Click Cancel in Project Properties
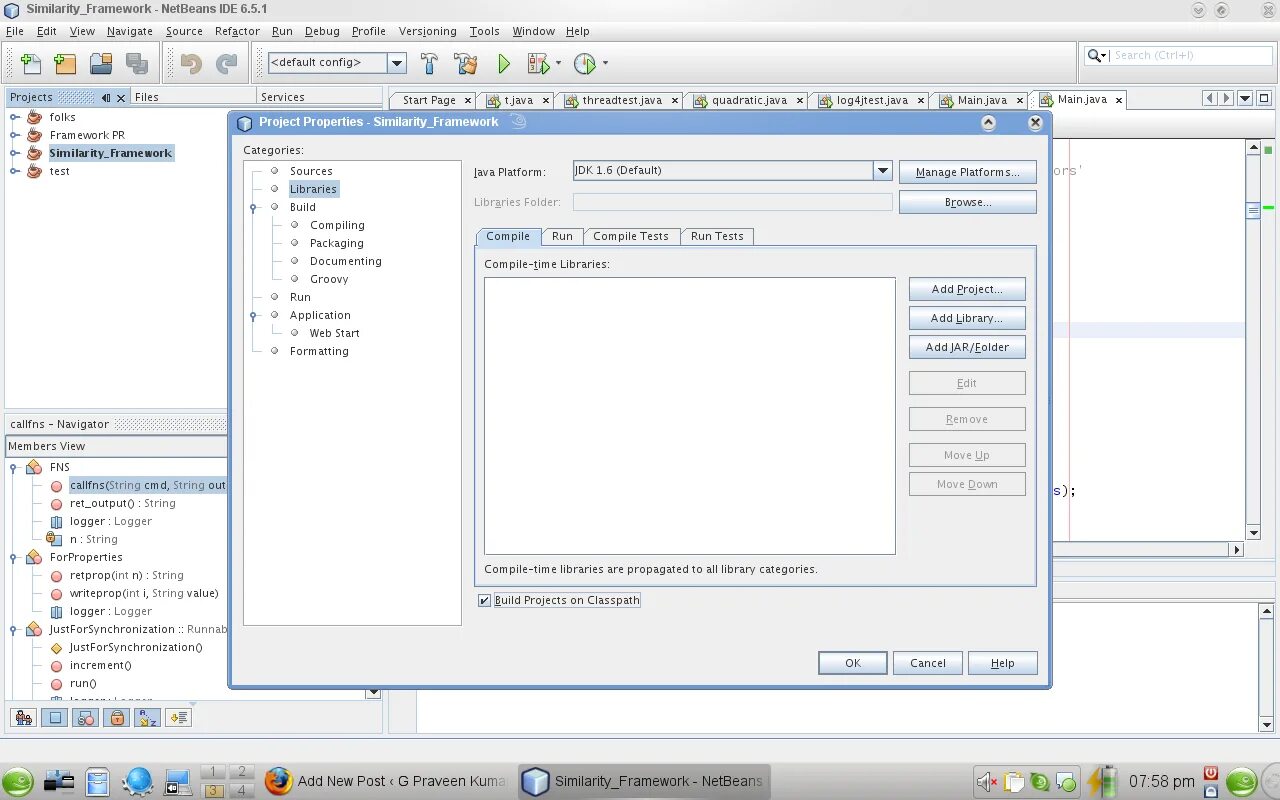 (927, 663)
